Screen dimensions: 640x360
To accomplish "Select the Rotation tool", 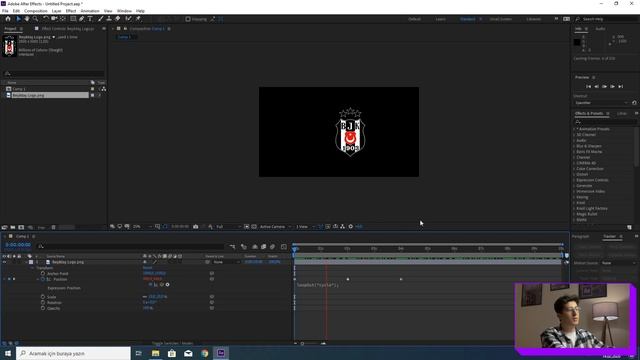I will point(46,19).
